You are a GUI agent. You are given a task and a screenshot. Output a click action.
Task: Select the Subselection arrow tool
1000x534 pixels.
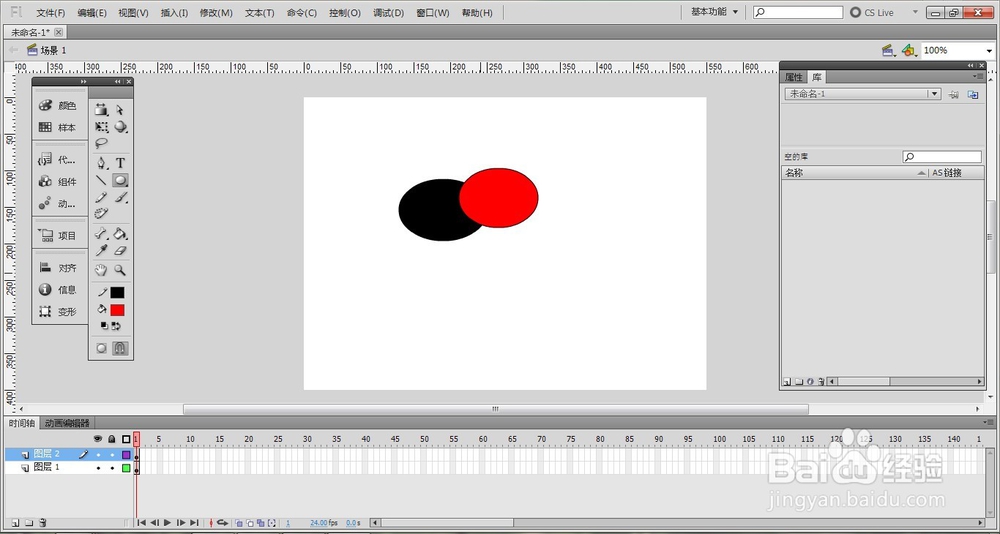[x=120, y=110]
